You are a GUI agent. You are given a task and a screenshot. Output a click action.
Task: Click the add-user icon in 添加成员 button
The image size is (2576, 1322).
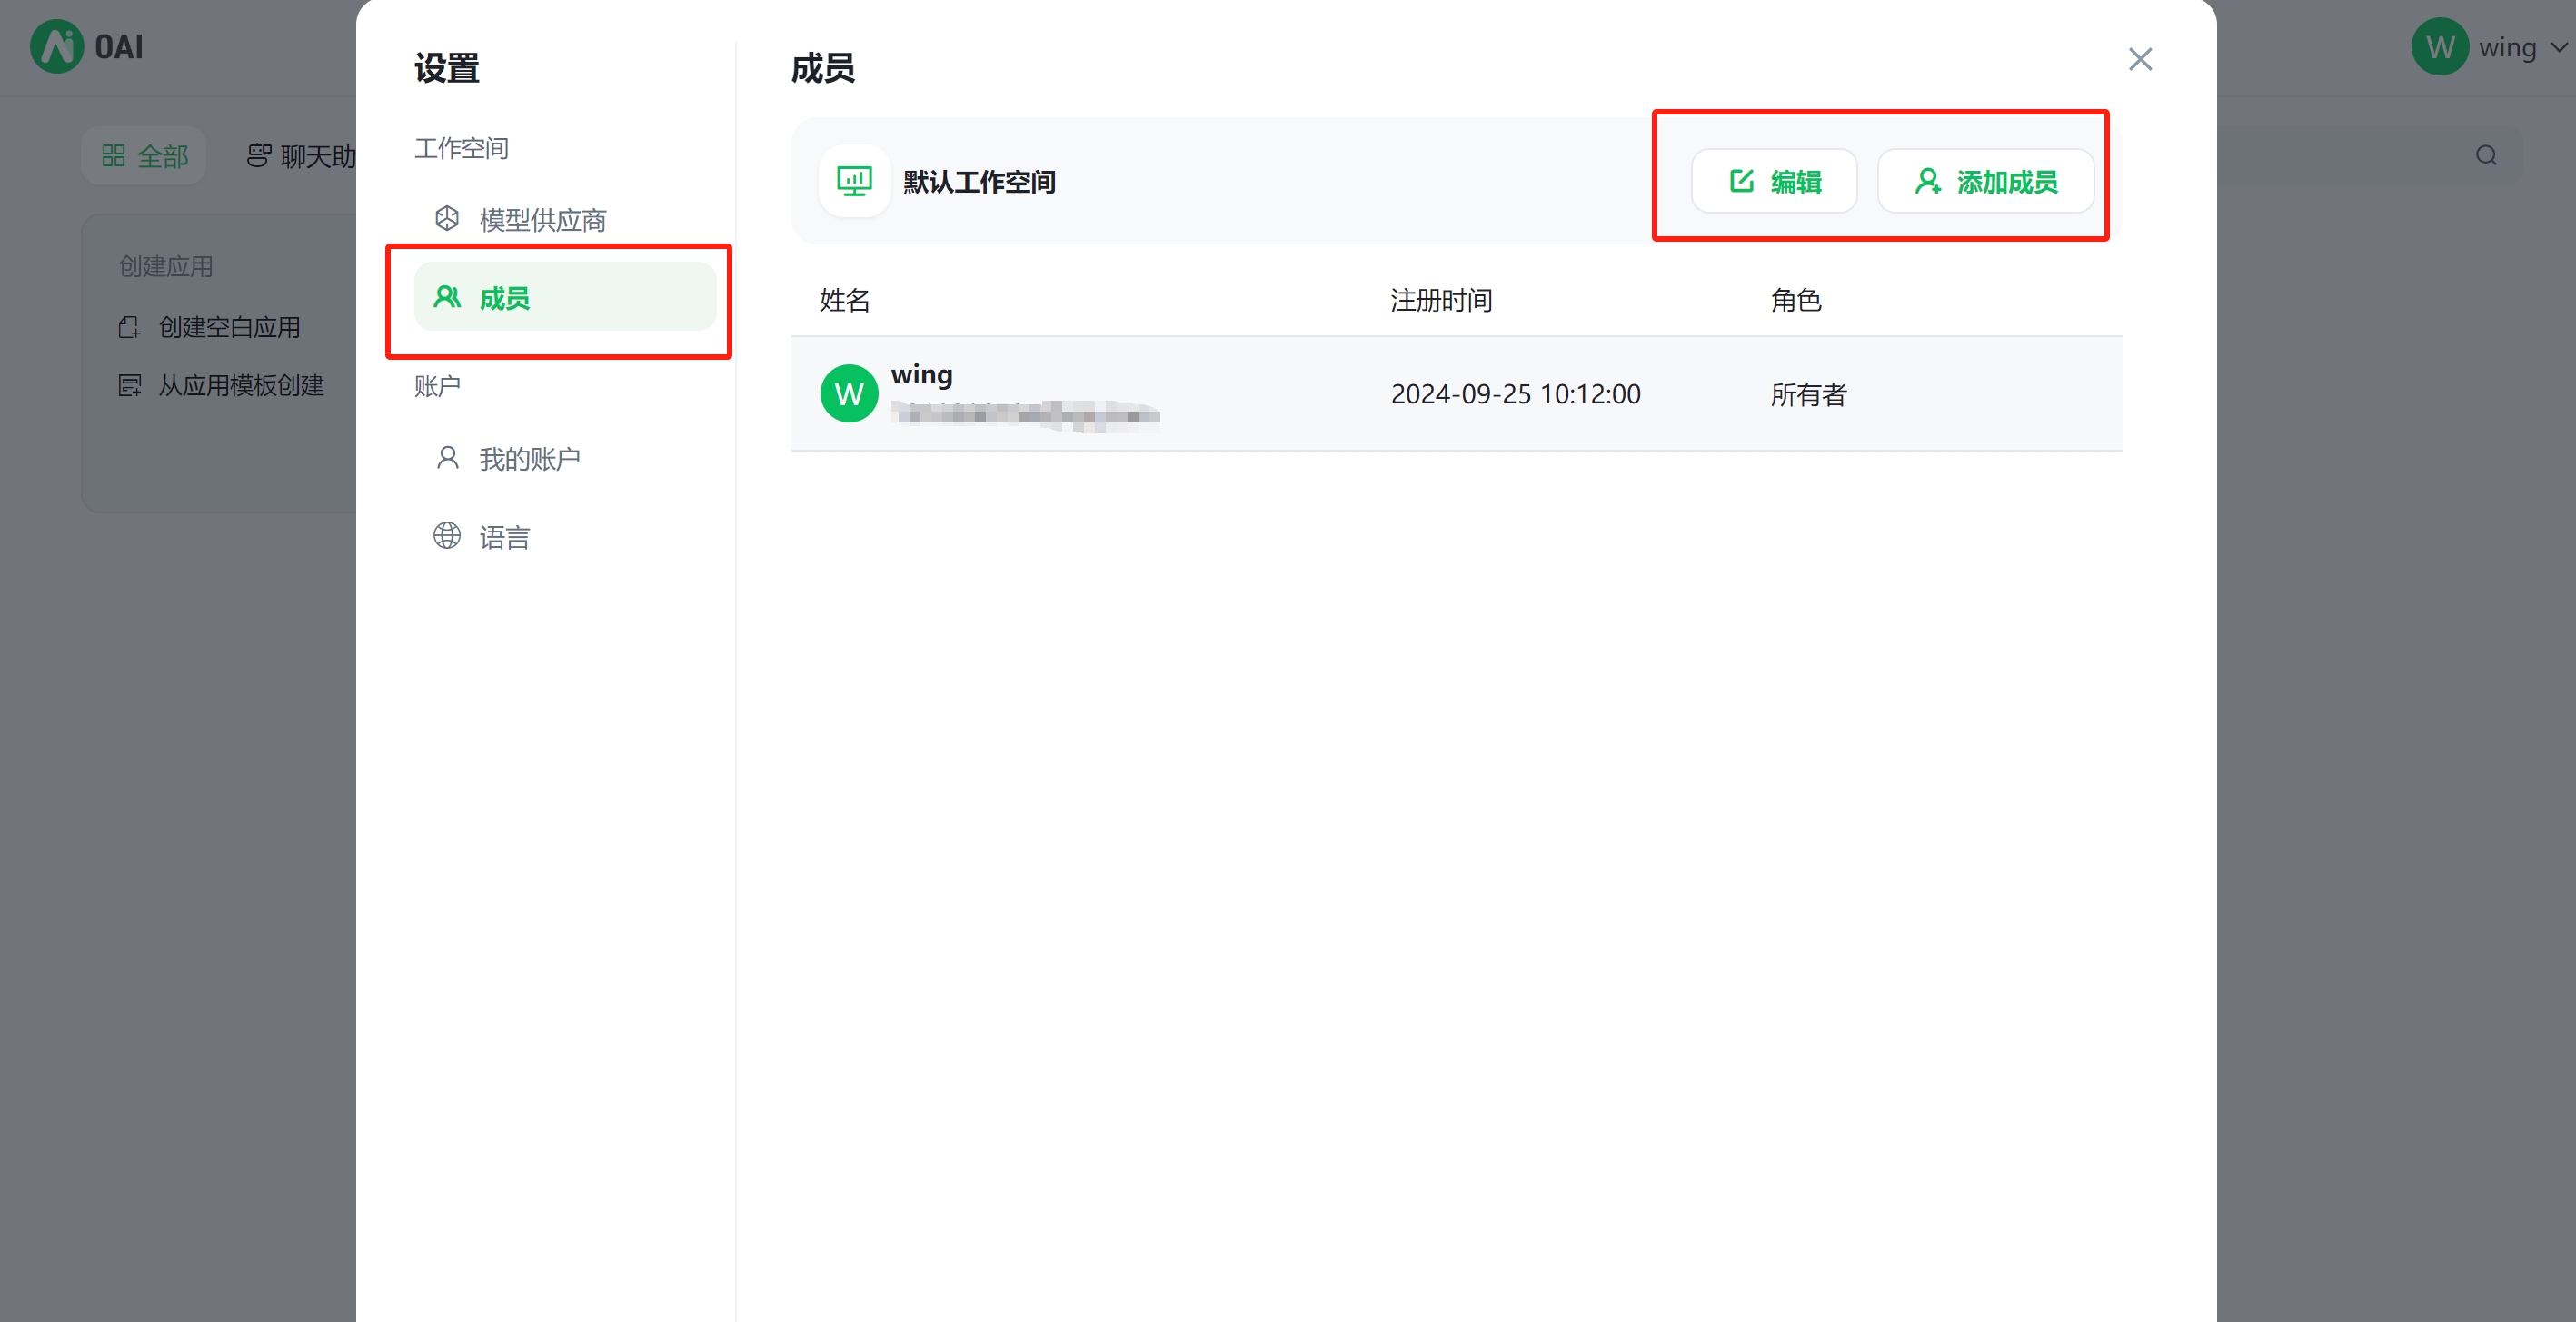[1927, 181]
